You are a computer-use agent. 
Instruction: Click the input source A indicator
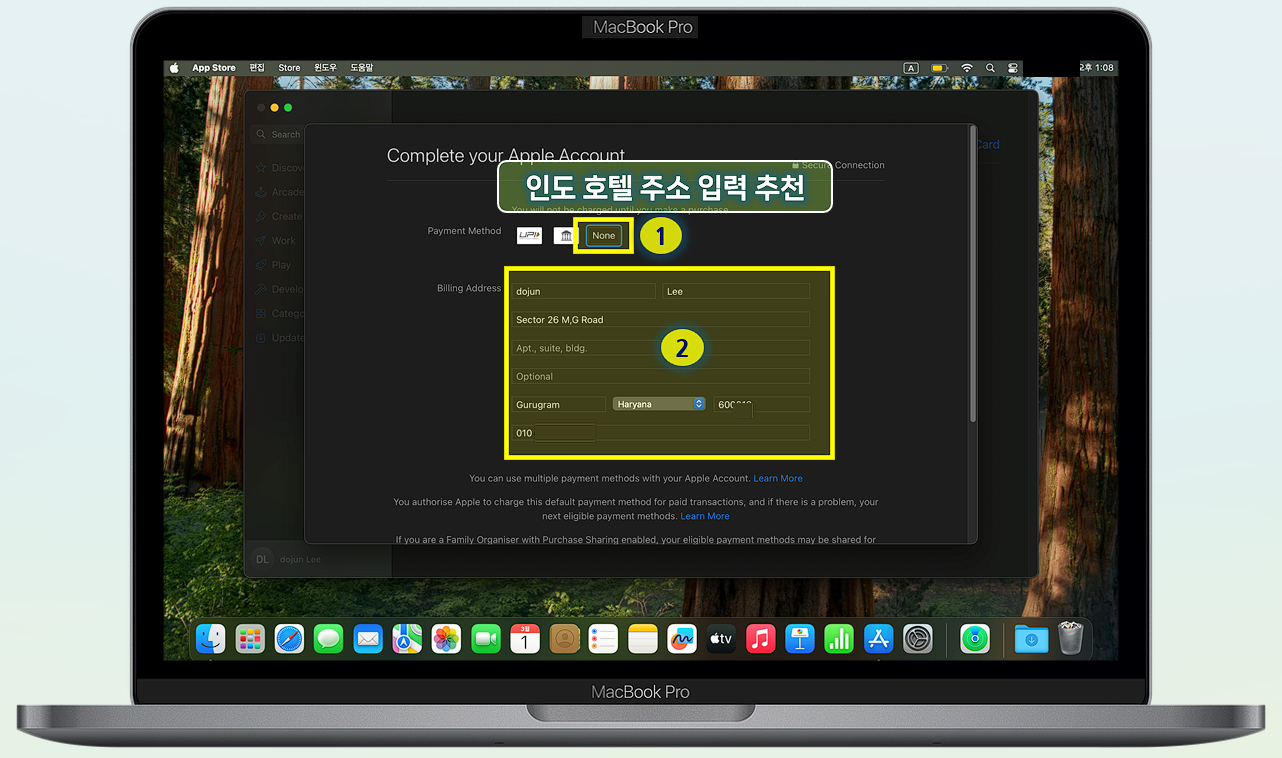point(911,68)
